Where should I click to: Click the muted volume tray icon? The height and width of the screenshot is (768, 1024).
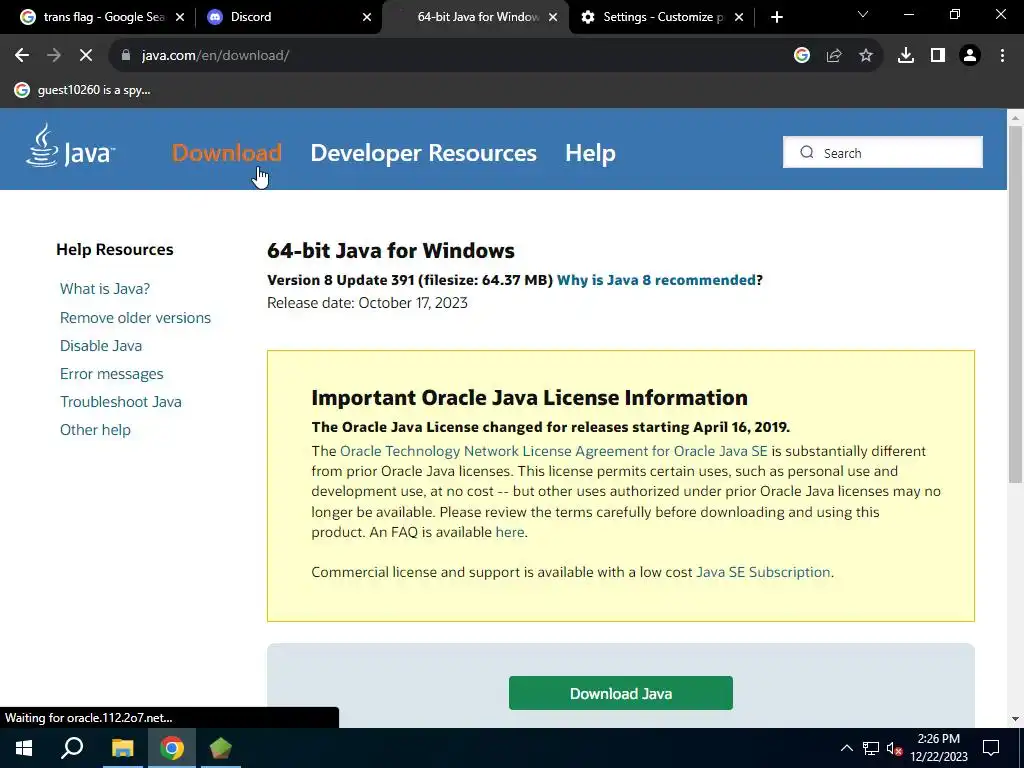894,748
